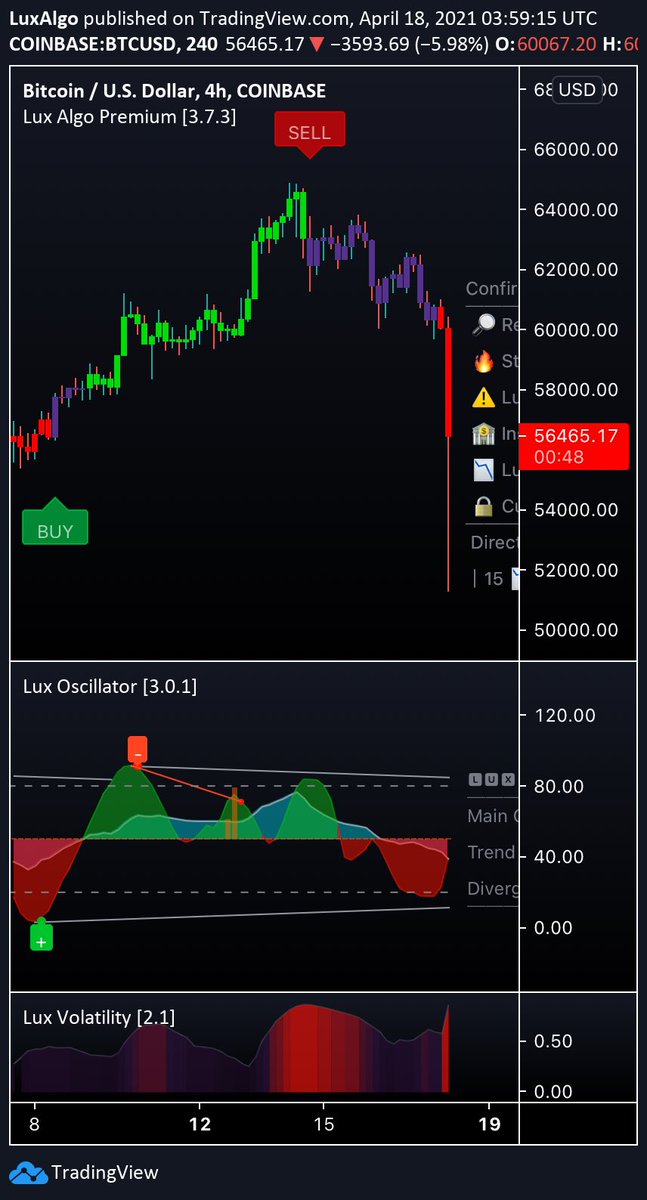Click the 62000.00 price axis label

pos(577,270)
